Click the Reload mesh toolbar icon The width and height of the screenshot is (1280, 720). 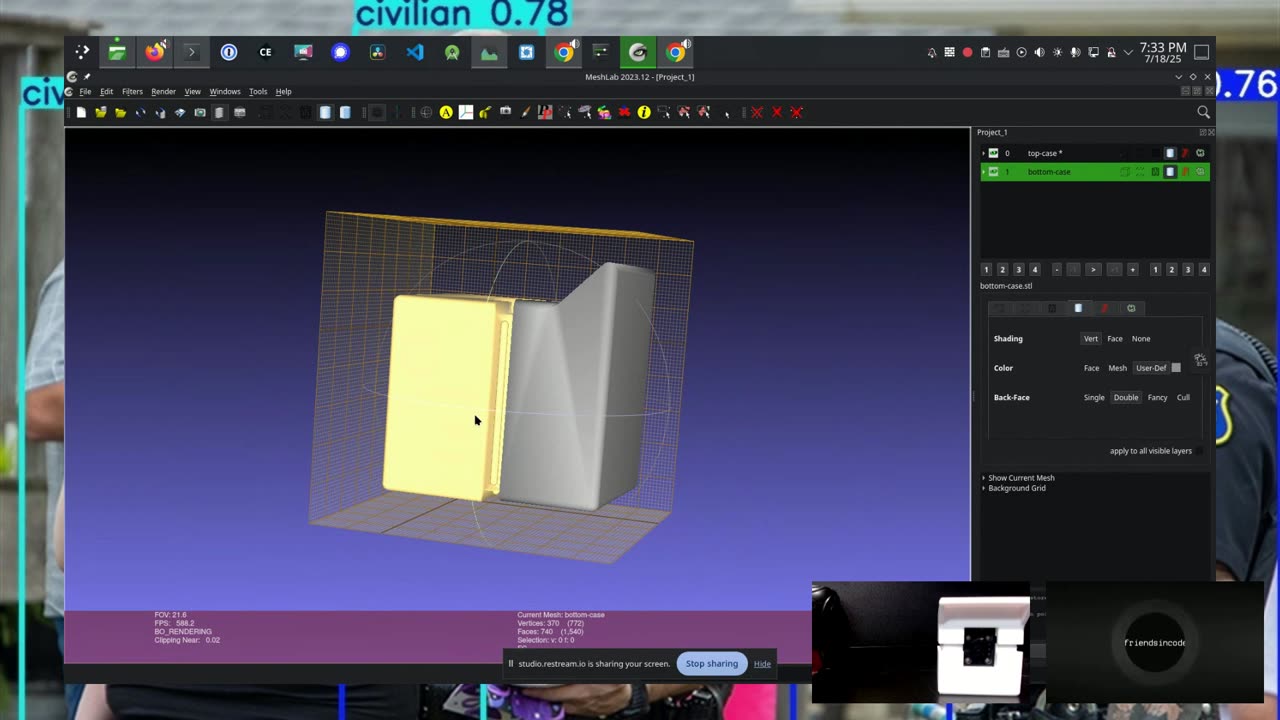pos(141,112)
